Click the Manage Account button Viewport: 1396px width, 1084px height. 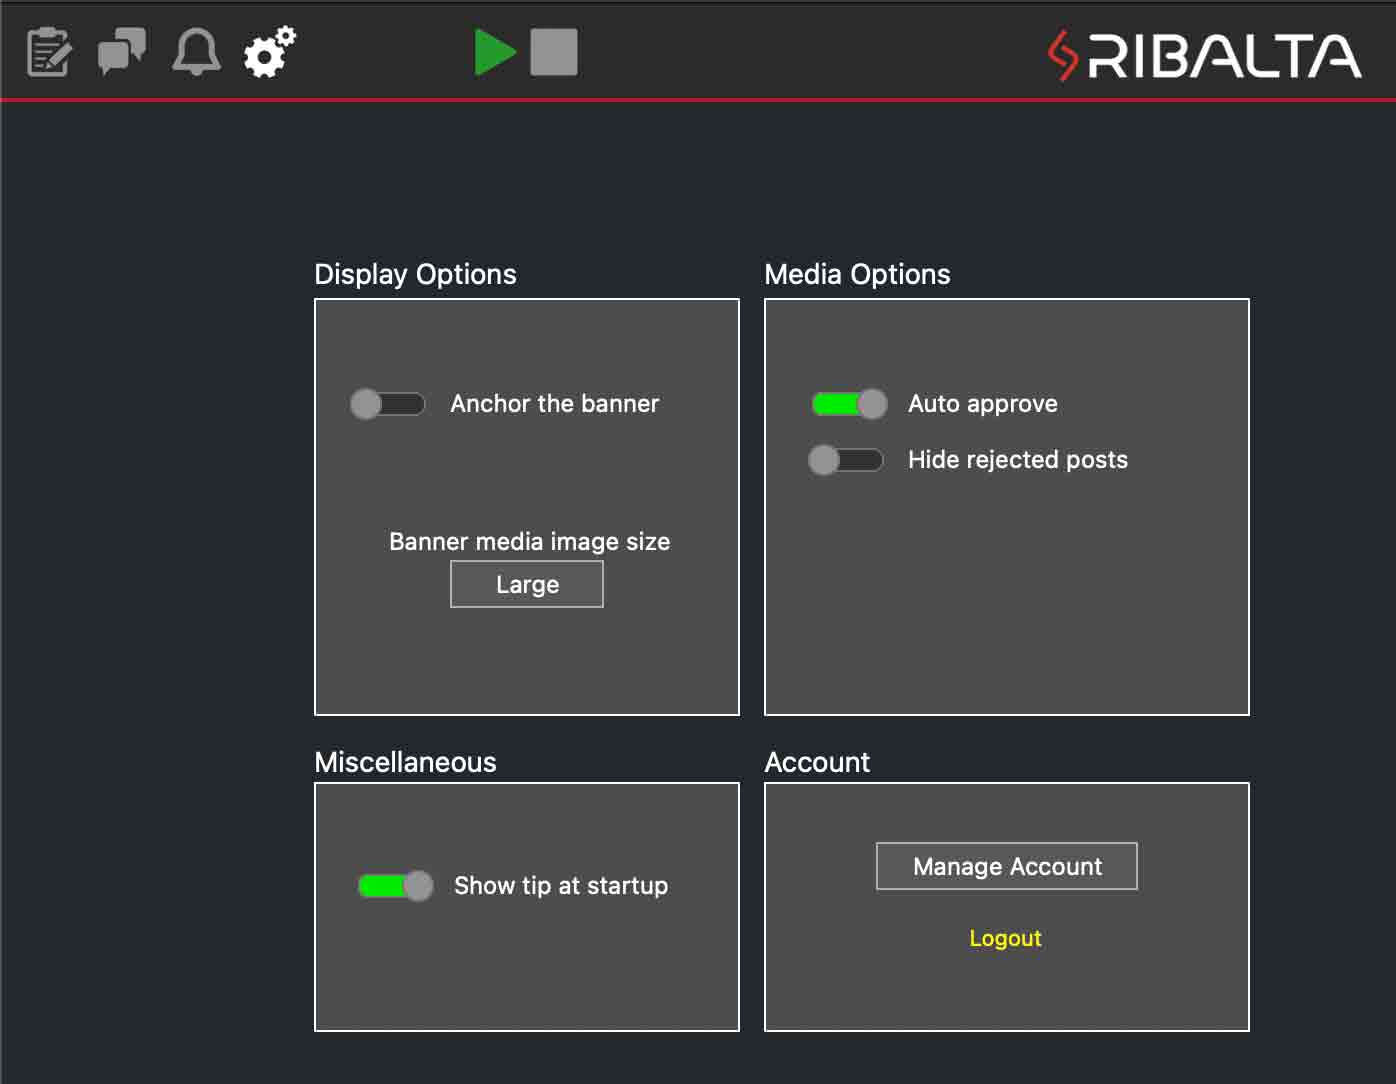[1006, 866]
